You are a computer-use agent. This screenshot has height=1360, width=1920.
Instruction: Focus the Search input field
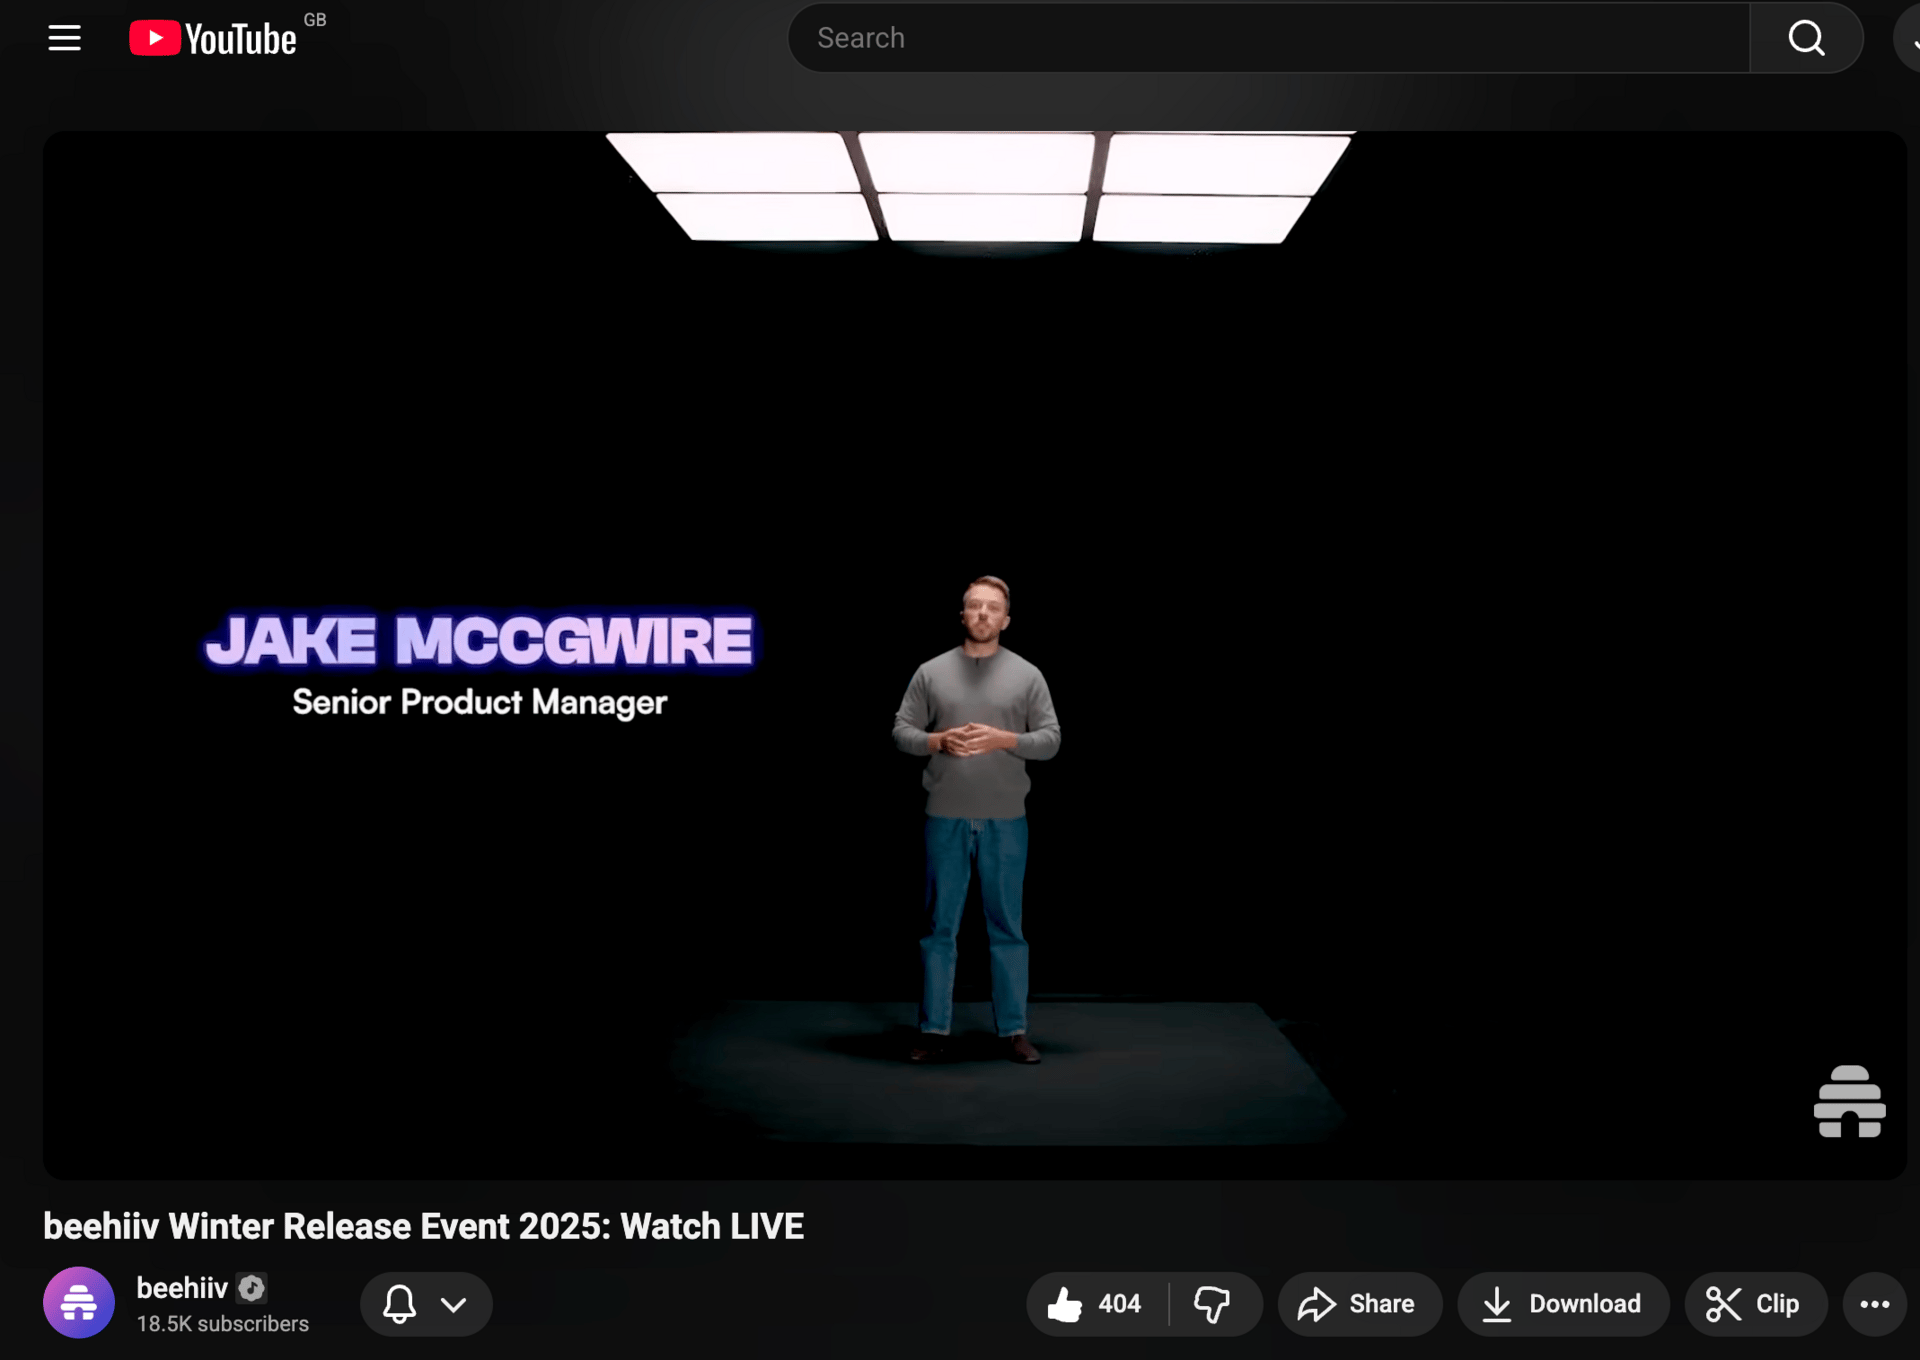coord(1270,38)
